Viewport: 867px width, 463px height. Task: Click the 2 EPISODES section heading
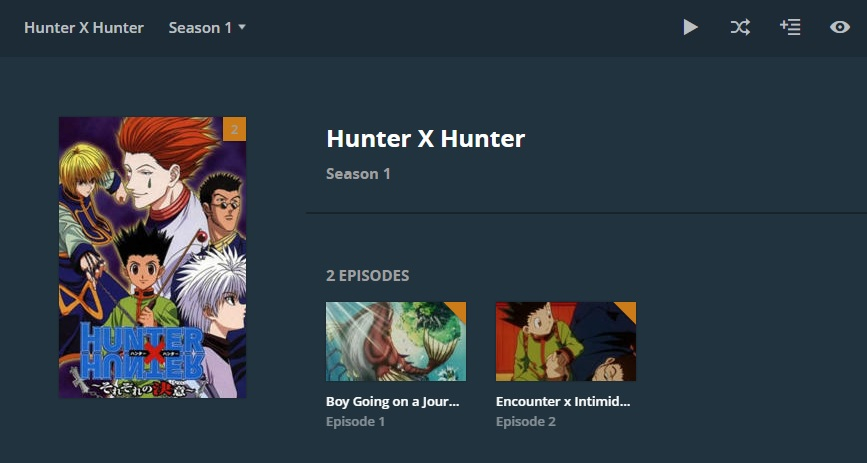368,275
